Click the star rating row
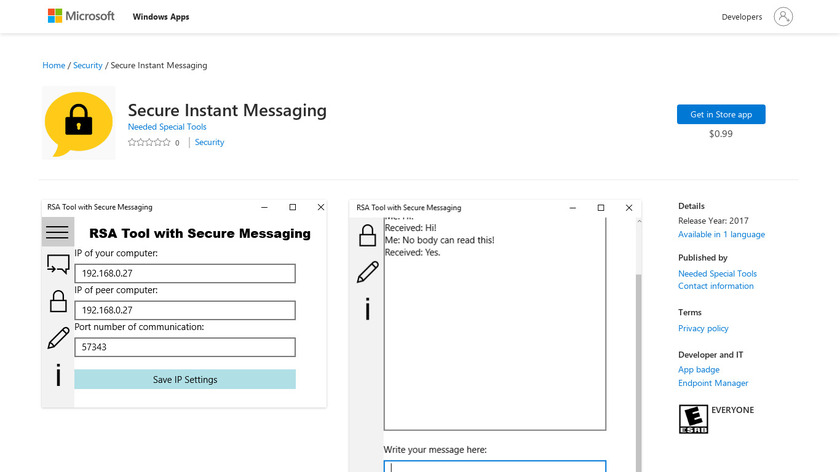 (x=149, y=142)
